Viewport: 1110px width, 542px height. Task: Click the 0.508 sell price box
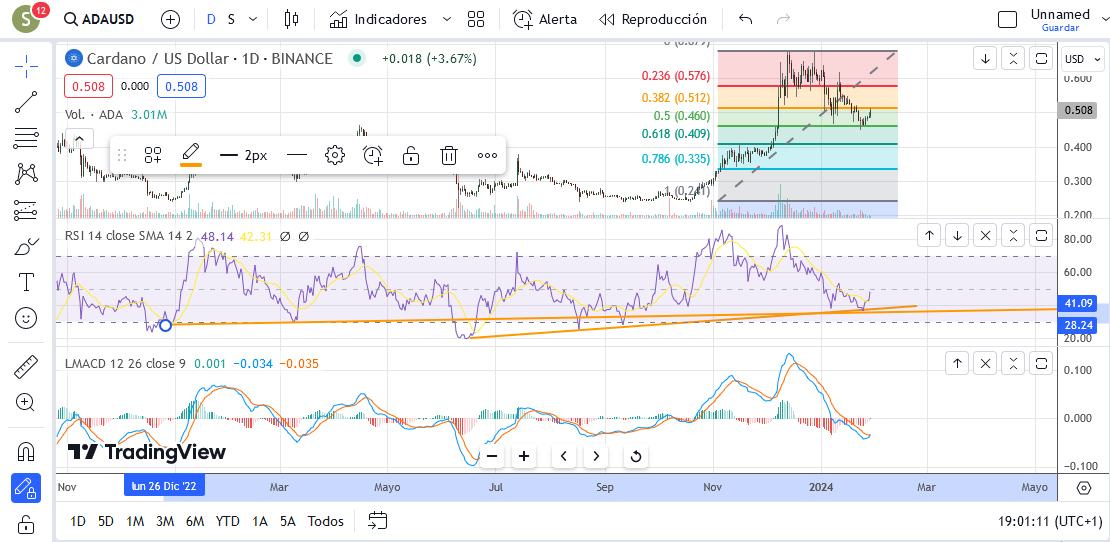(x=88, y=86)
